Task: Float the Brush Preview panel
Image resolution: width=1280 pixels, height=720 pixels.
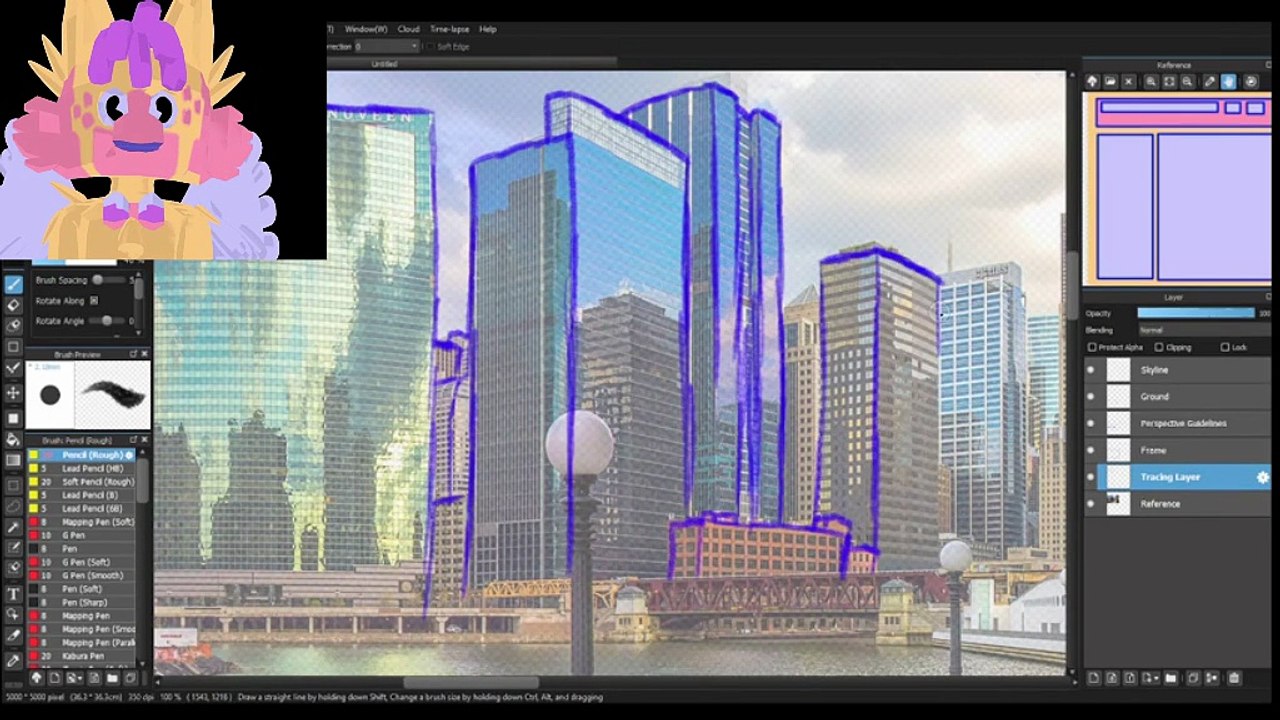Action: pos(133,354)
